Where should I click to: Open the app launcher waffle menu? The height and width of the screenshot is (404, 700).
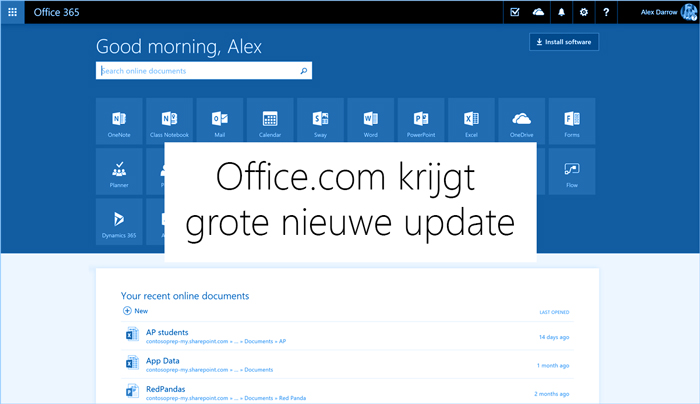(12, 12)
